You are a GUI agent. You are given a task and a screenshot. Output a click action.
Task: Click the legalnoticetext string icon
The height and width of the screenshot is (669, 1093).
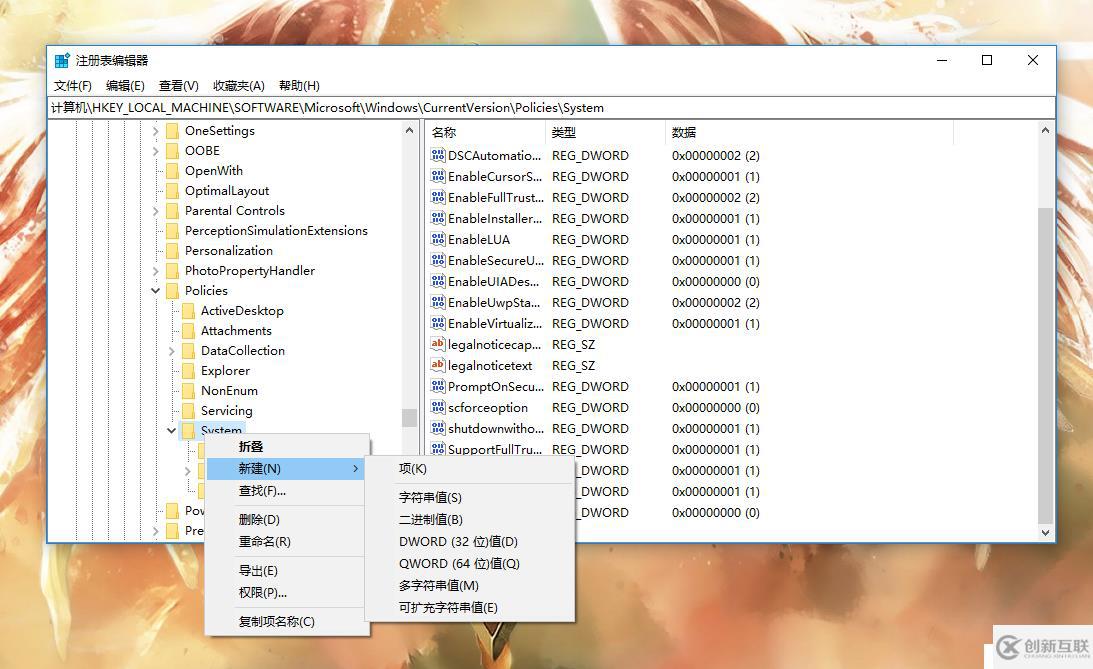438,364
